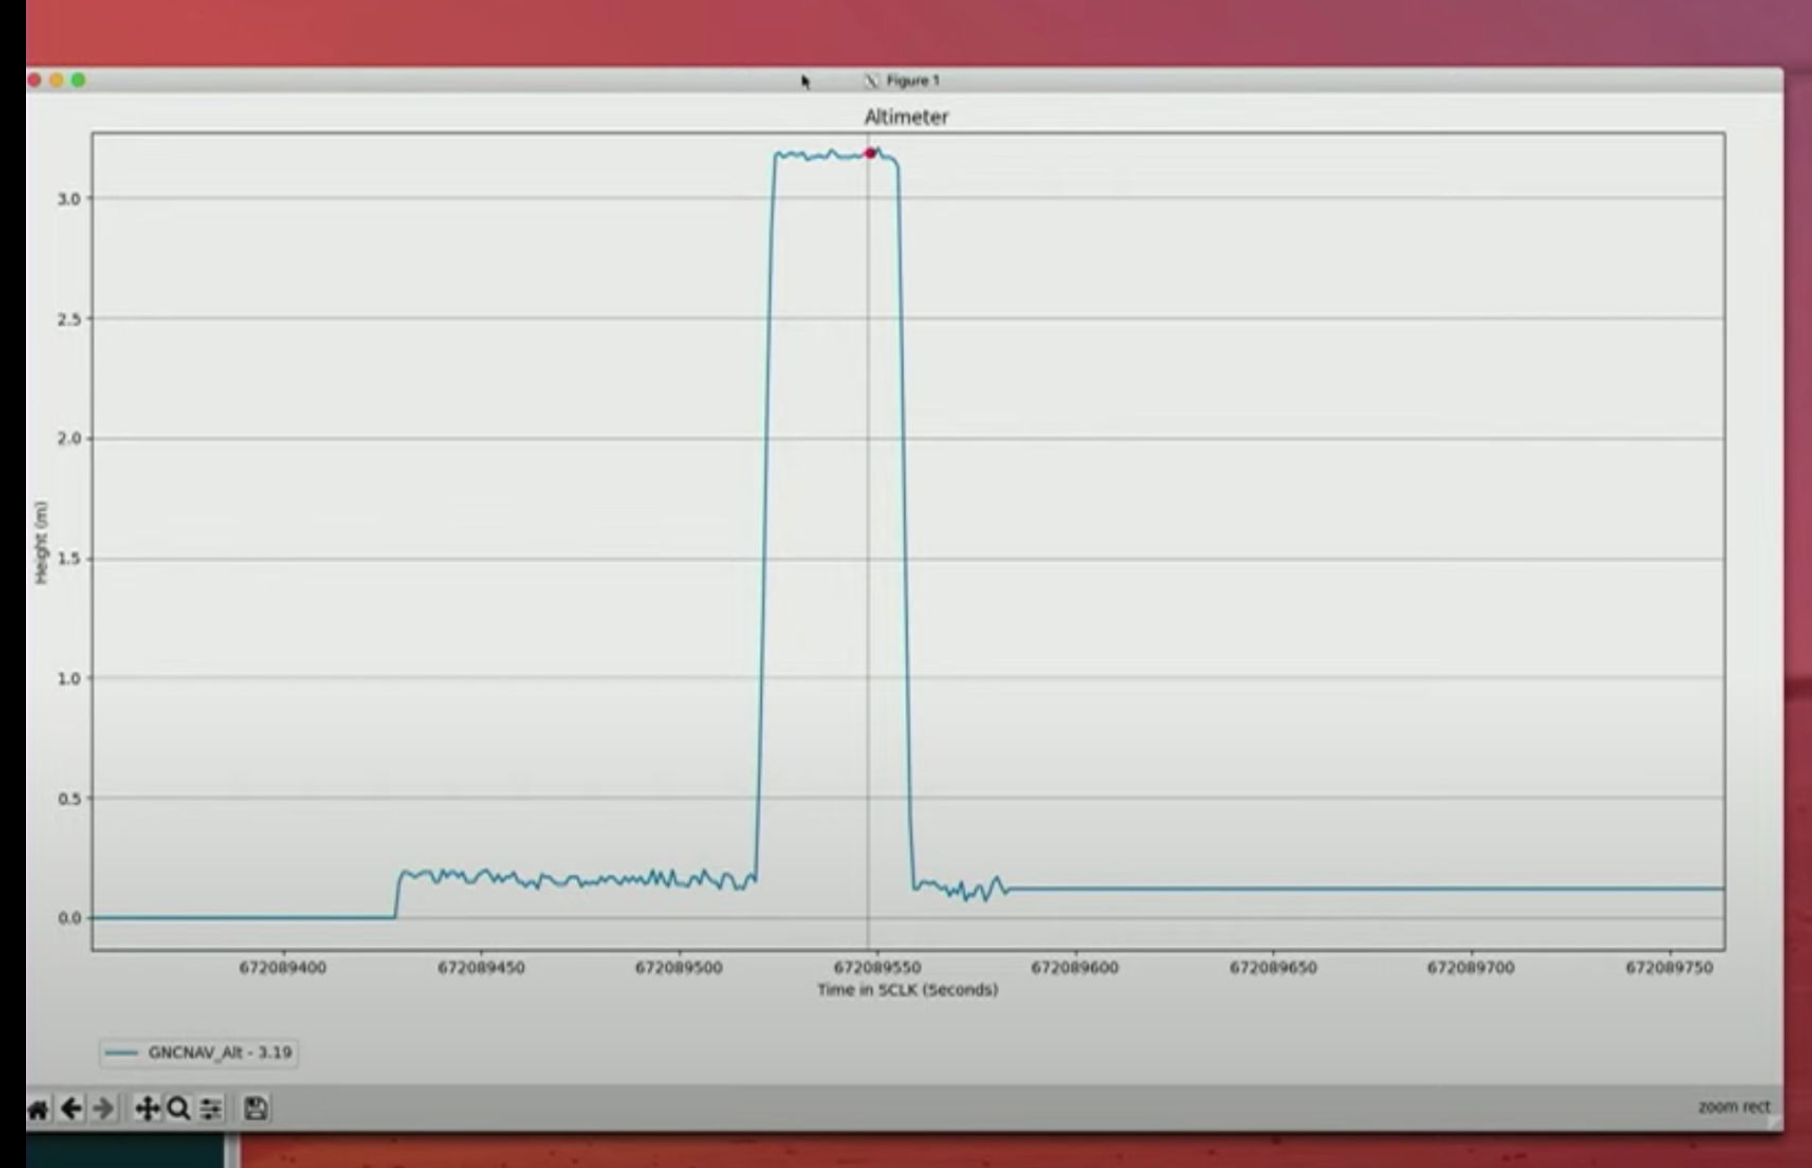The width and height of the screenshot is (1812, 1168).
Task: Click the Time in SCLK (Seconds) axis label
Action: pos(907,990)
